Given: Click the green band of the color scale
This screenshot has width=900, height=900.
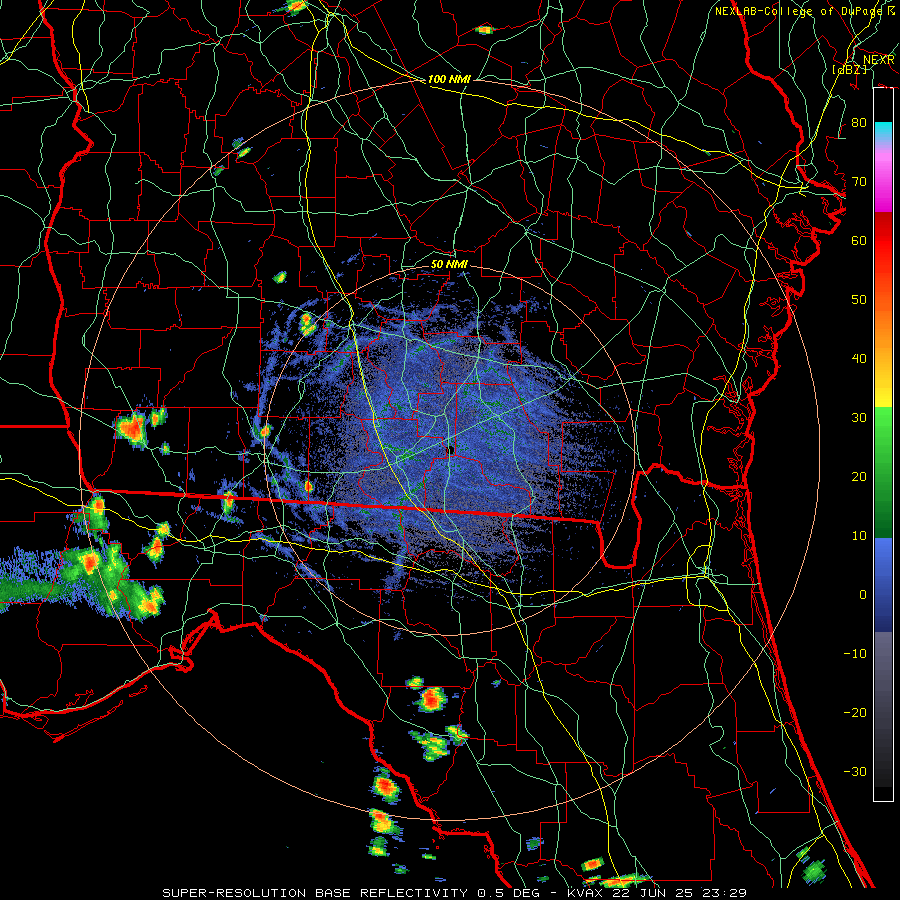Looking at the screenshot, I should [883, 471].
